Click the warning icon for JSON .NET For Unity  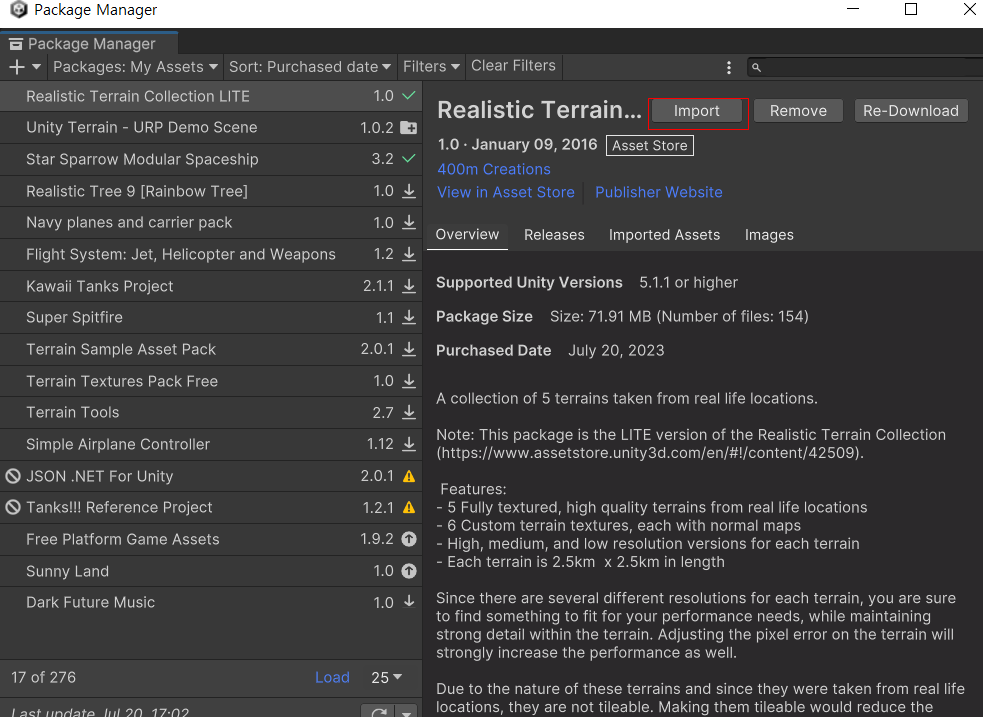coord(409,476)
